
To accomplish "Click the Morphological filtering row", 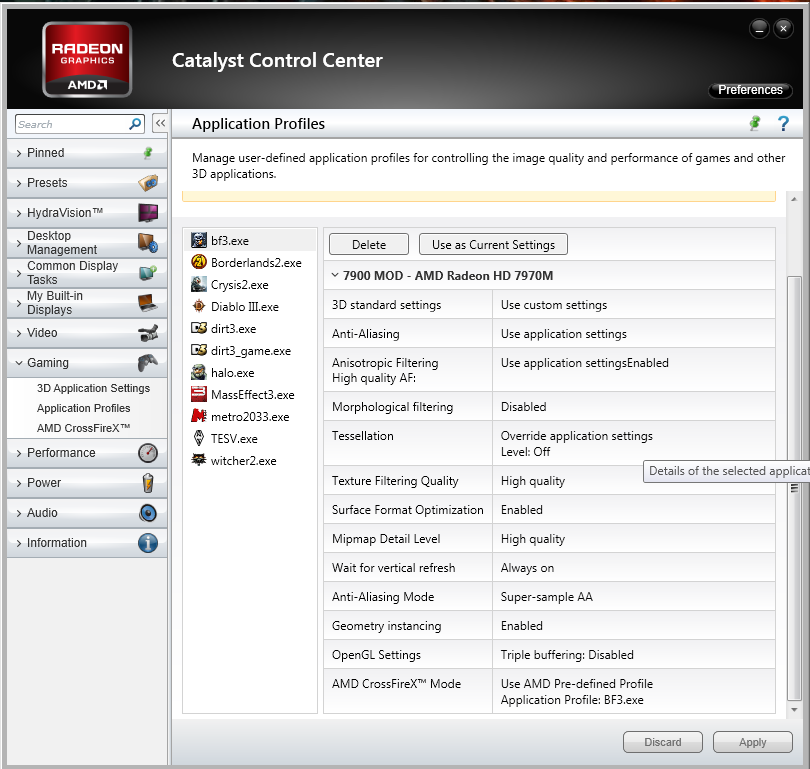I will pyautogui.click(x=549, y=406).
